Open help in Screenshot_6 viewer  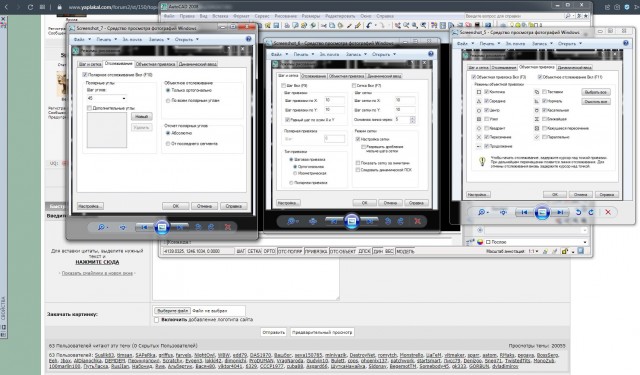tap(431, 54)
